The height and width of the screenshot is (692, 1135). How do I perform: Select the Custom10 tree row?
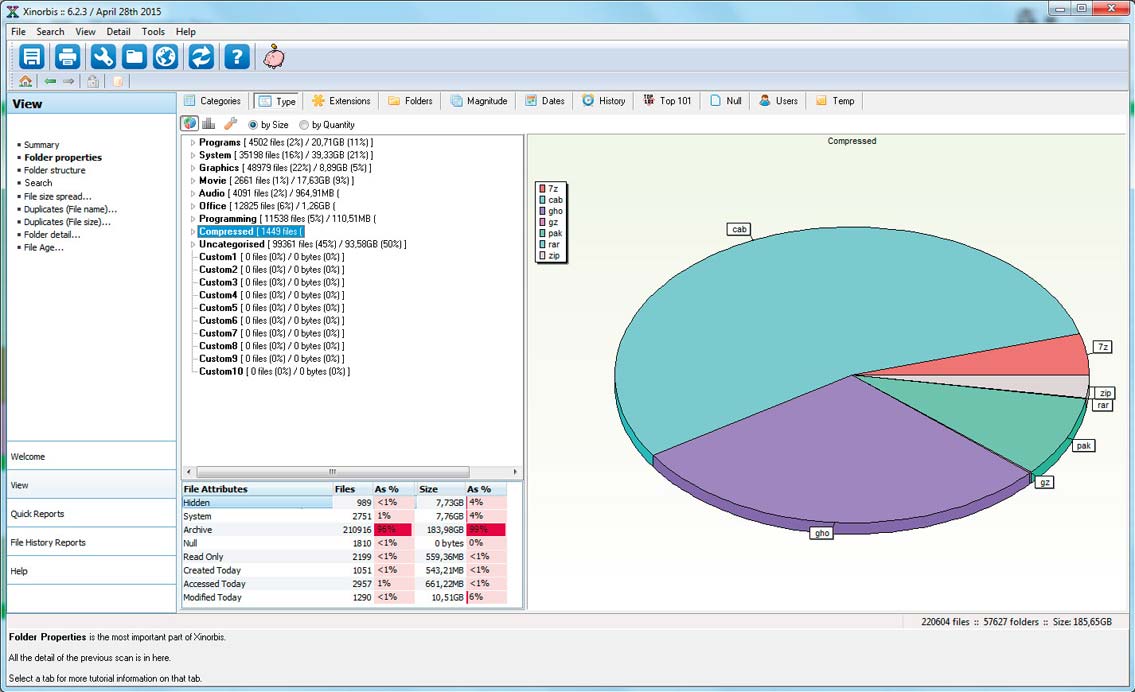(274, 371)
